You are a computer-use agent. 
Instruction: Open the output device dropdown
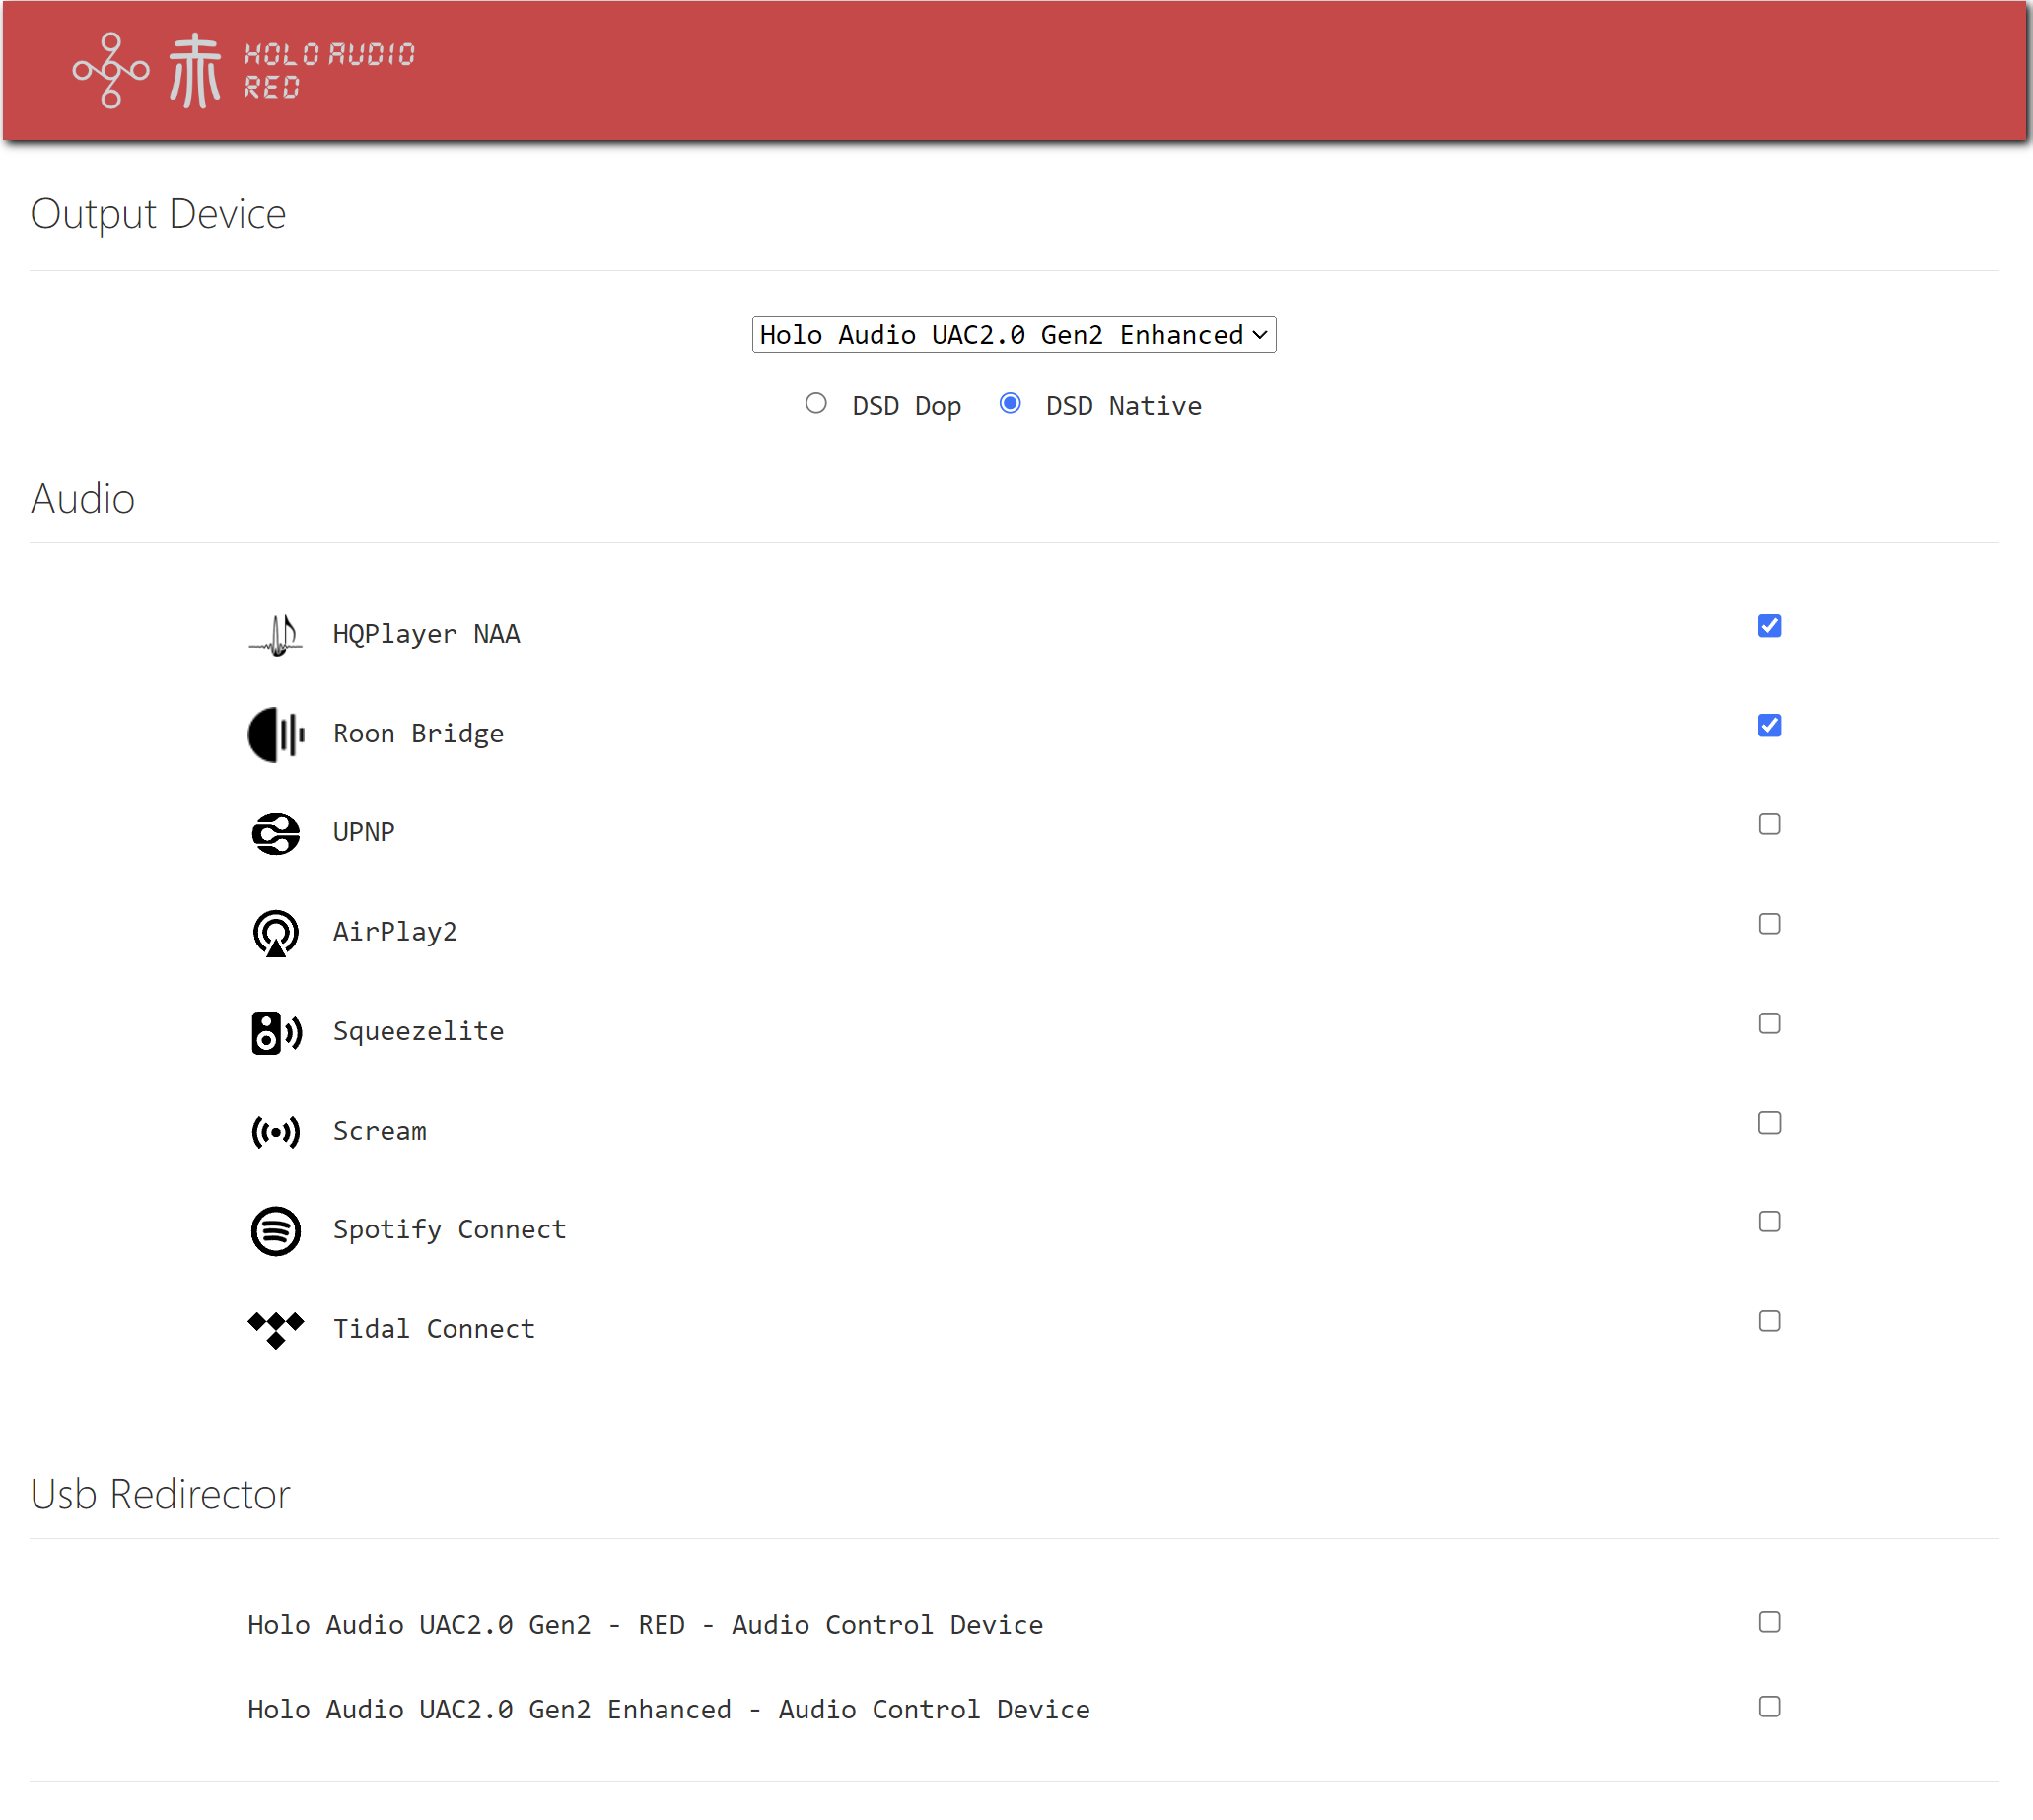click(1013, 335)
